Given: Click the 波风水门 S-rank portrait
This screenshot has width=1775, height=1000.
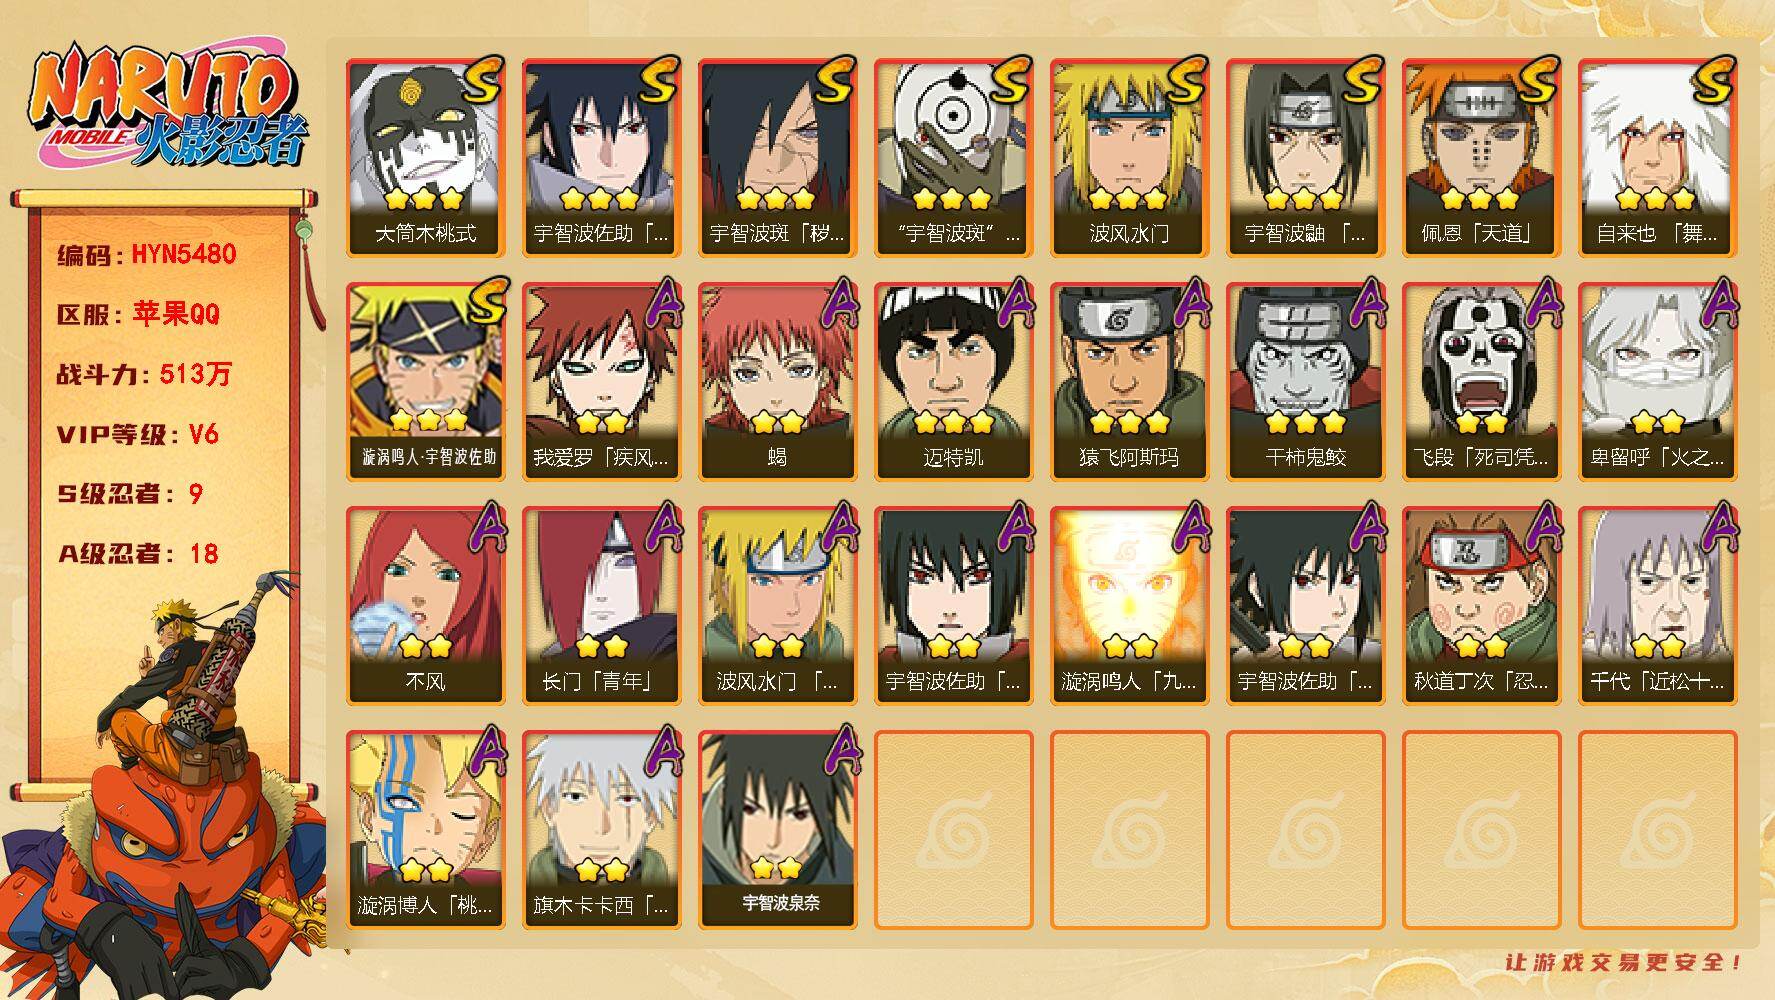Looking at the screenshot, I should pos(1130,158).
